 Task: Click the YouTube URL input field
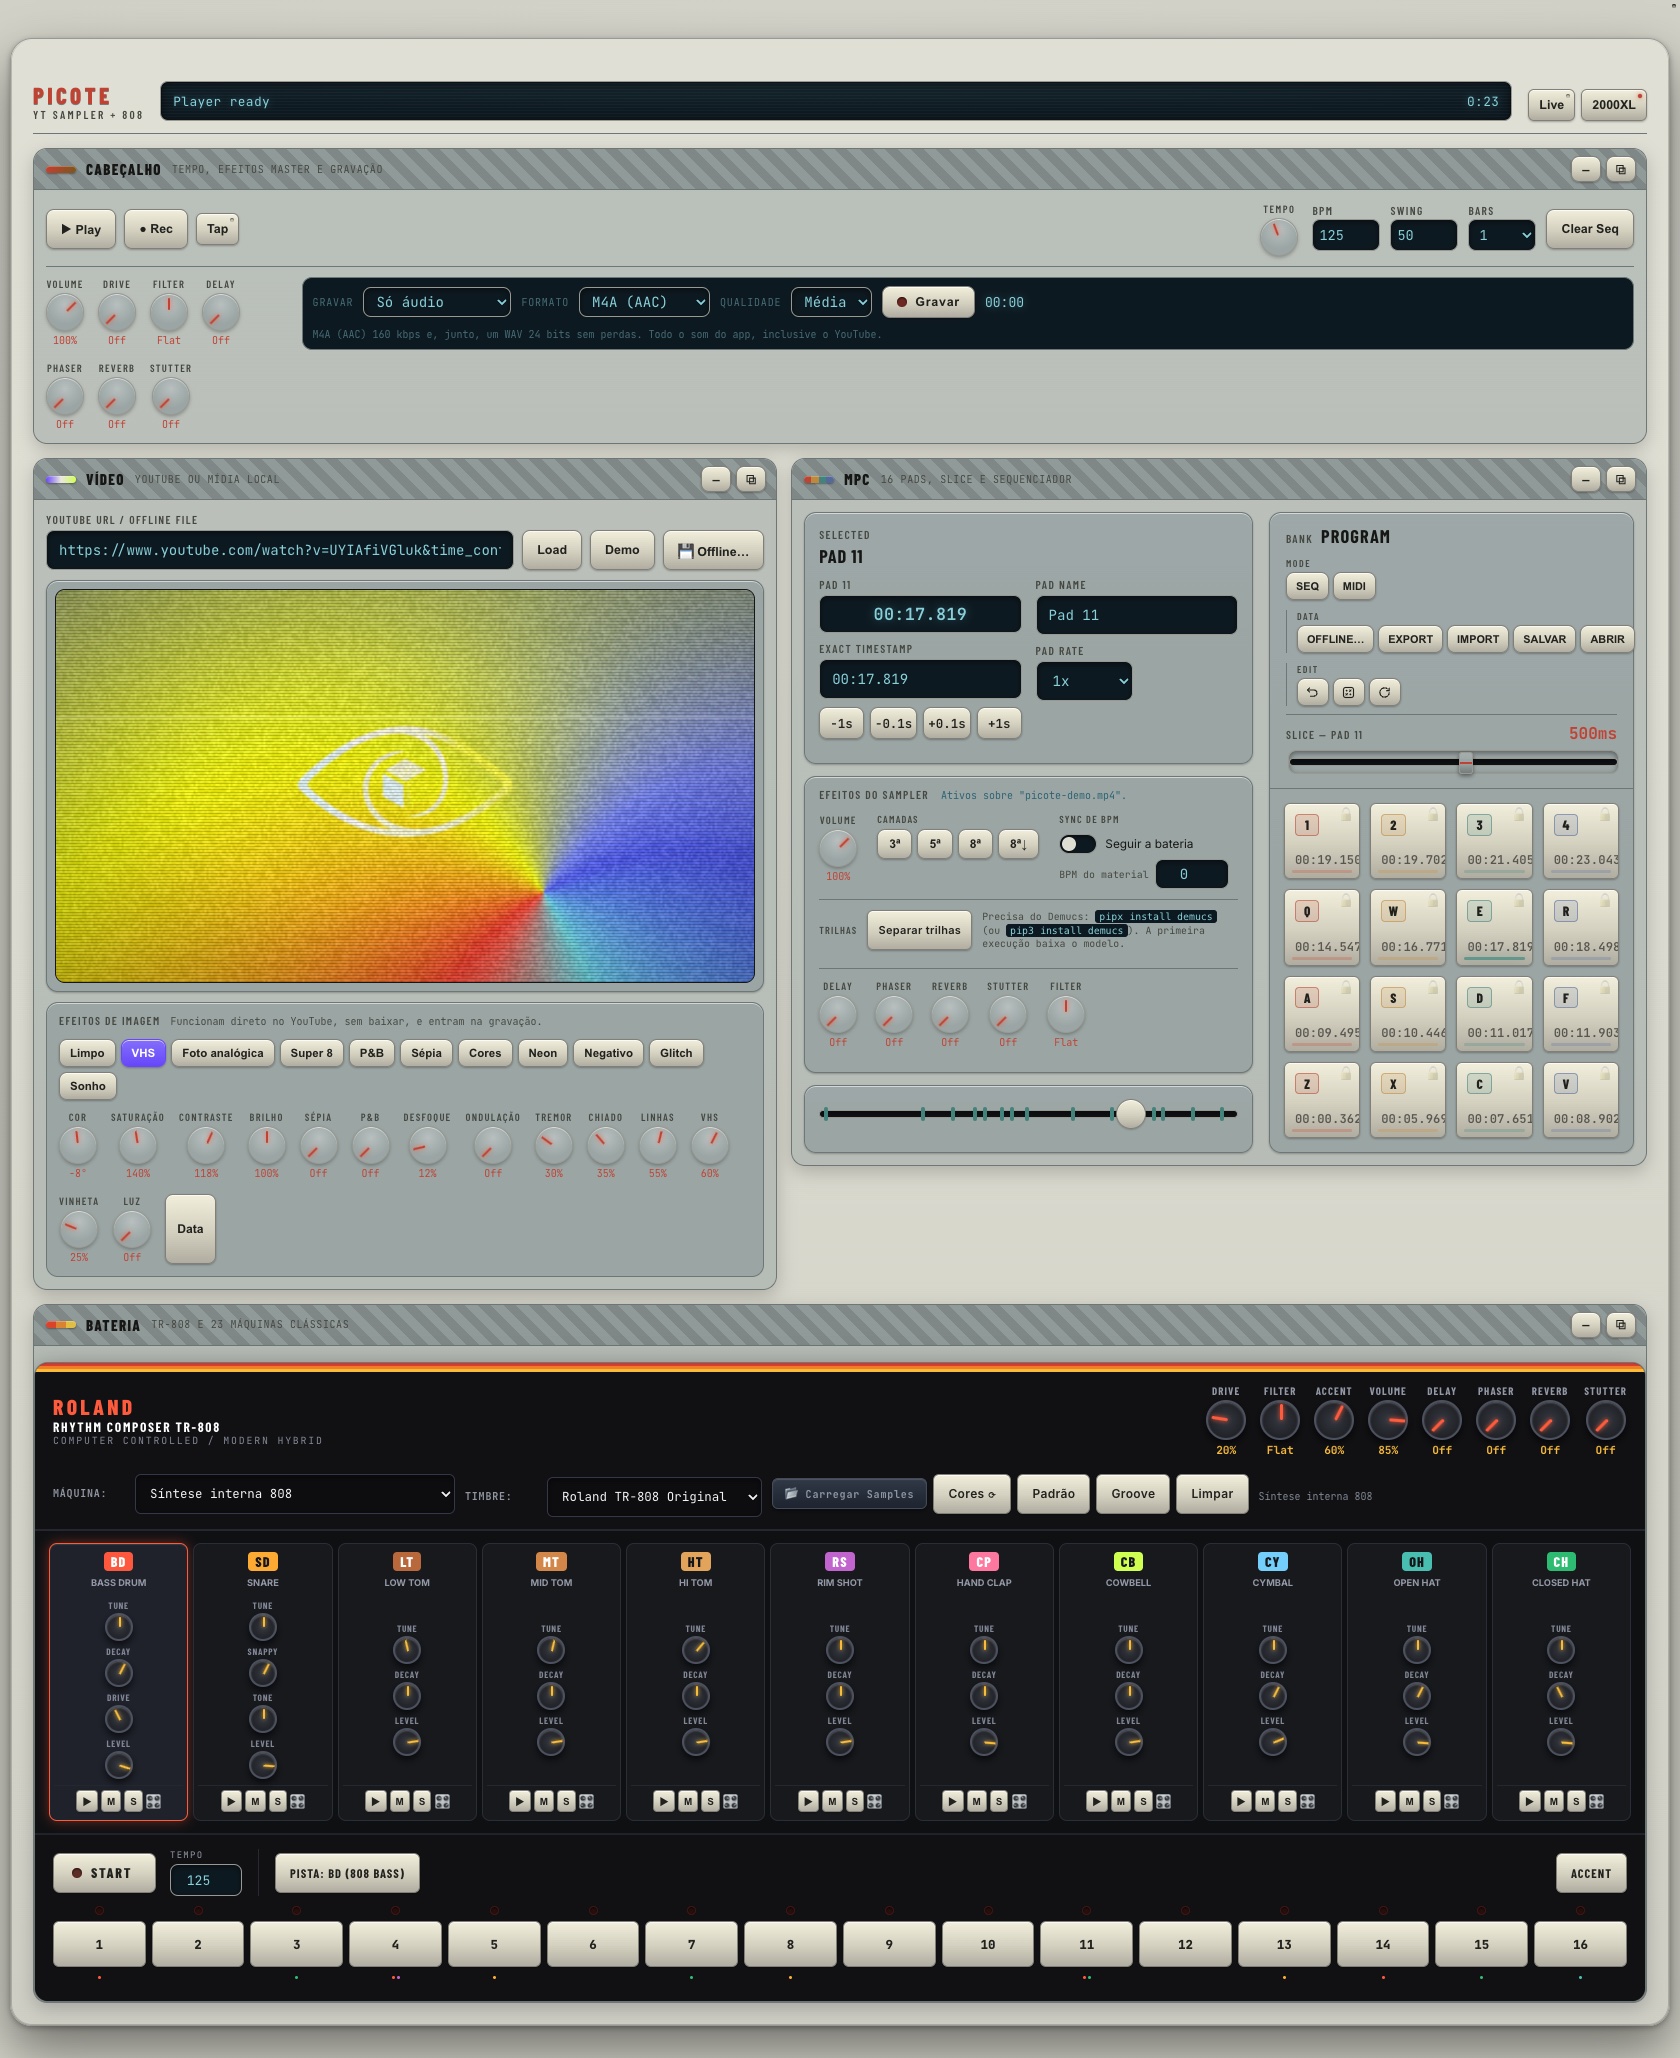pos(280,550)
